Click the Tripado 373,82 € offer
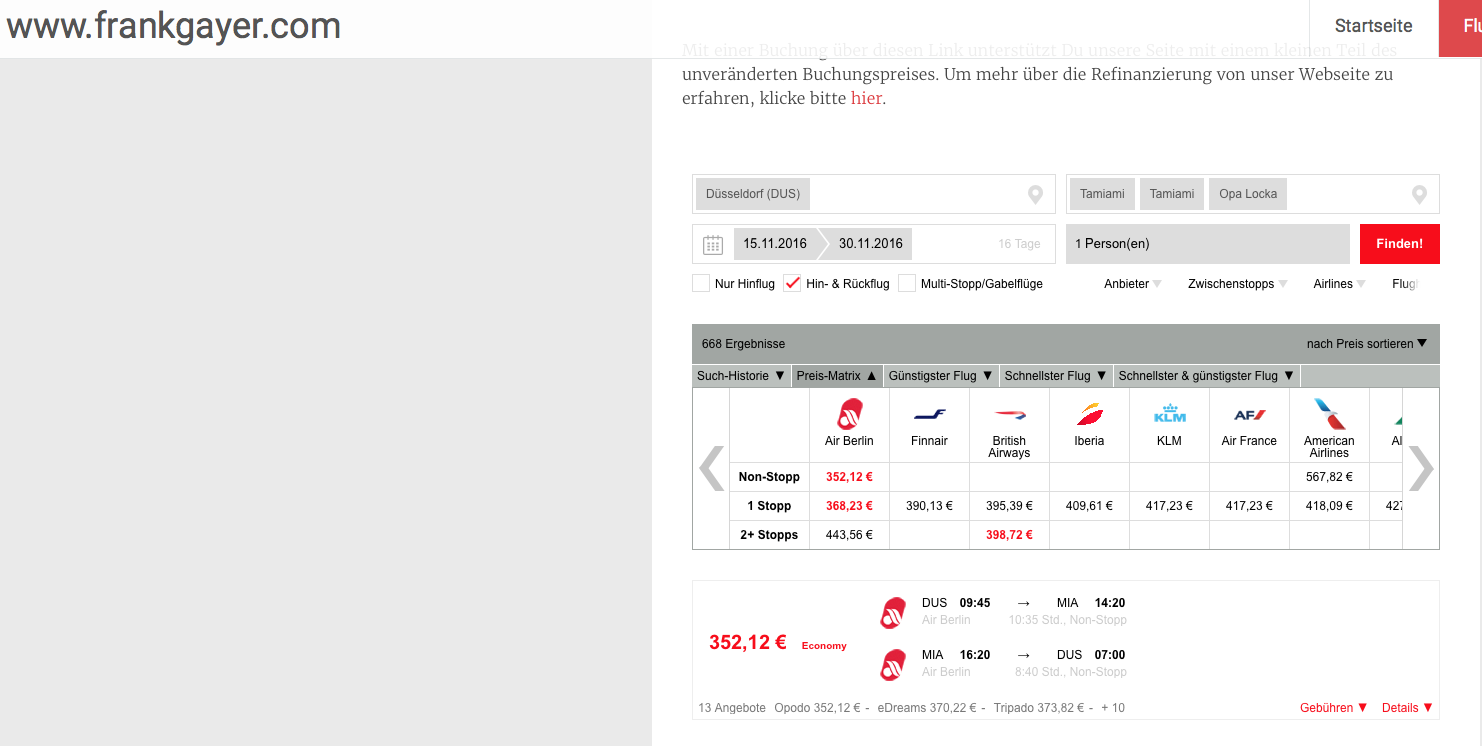Image resolution: width=1482 pixels, height=746 pixels. click(1039, 708)
